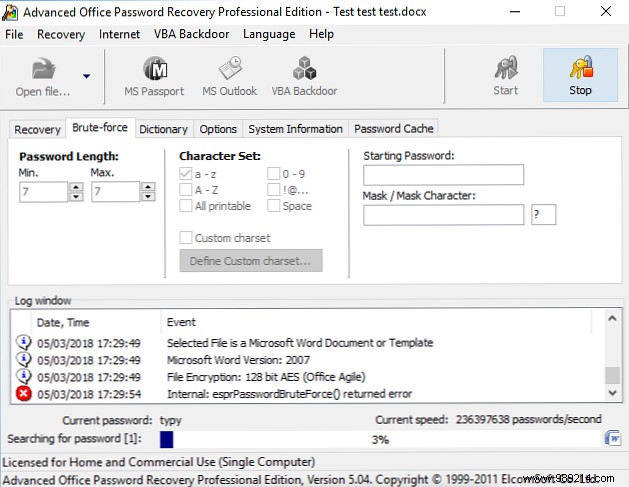
Task: Click the Max password length field
Action: 116,192
